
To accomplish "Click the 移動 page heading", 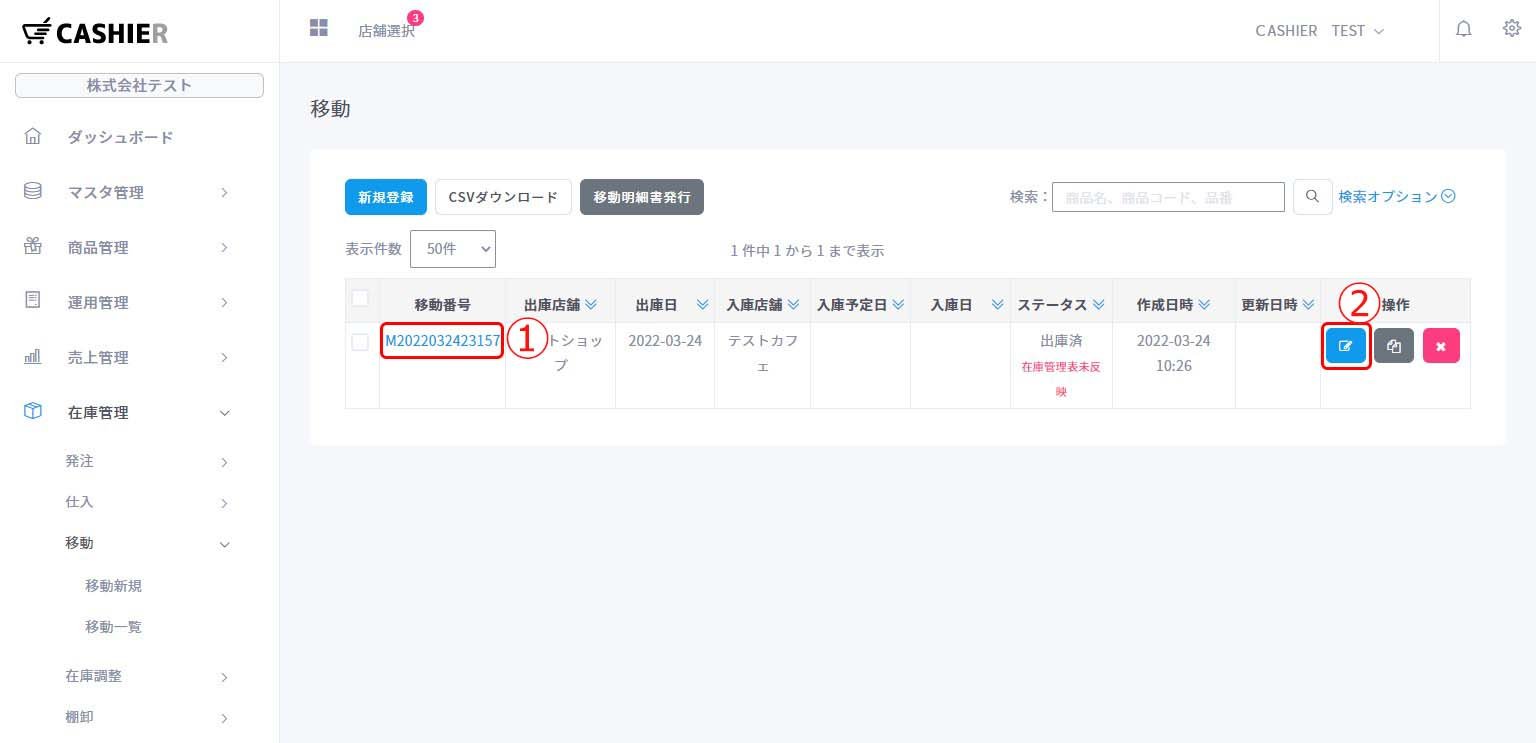I will 331,109.
